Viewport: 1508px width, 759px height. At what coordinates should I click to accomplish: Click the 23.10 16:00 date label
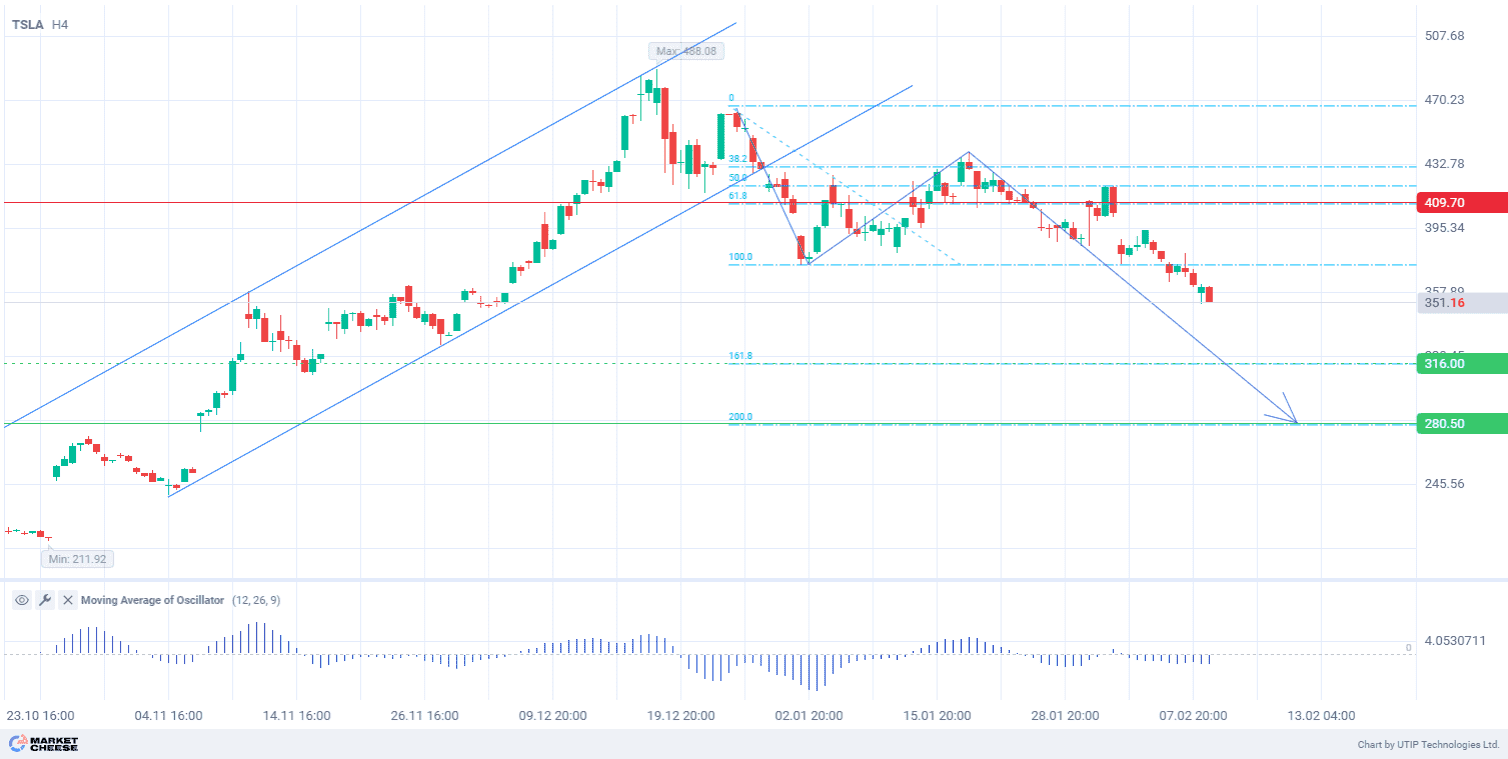coord(40,716)
